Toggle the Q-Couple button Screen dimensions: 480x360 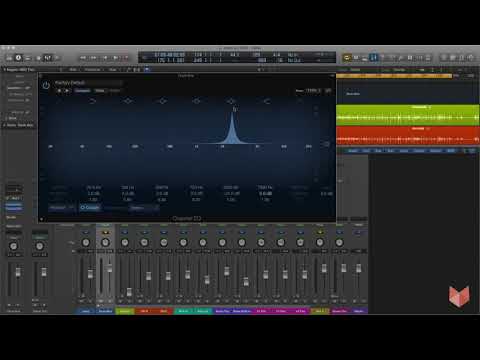90,207
